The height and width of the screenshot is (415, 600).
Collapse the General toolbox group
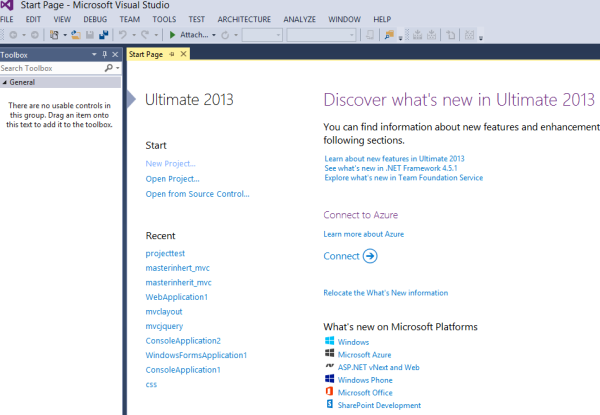5,82
